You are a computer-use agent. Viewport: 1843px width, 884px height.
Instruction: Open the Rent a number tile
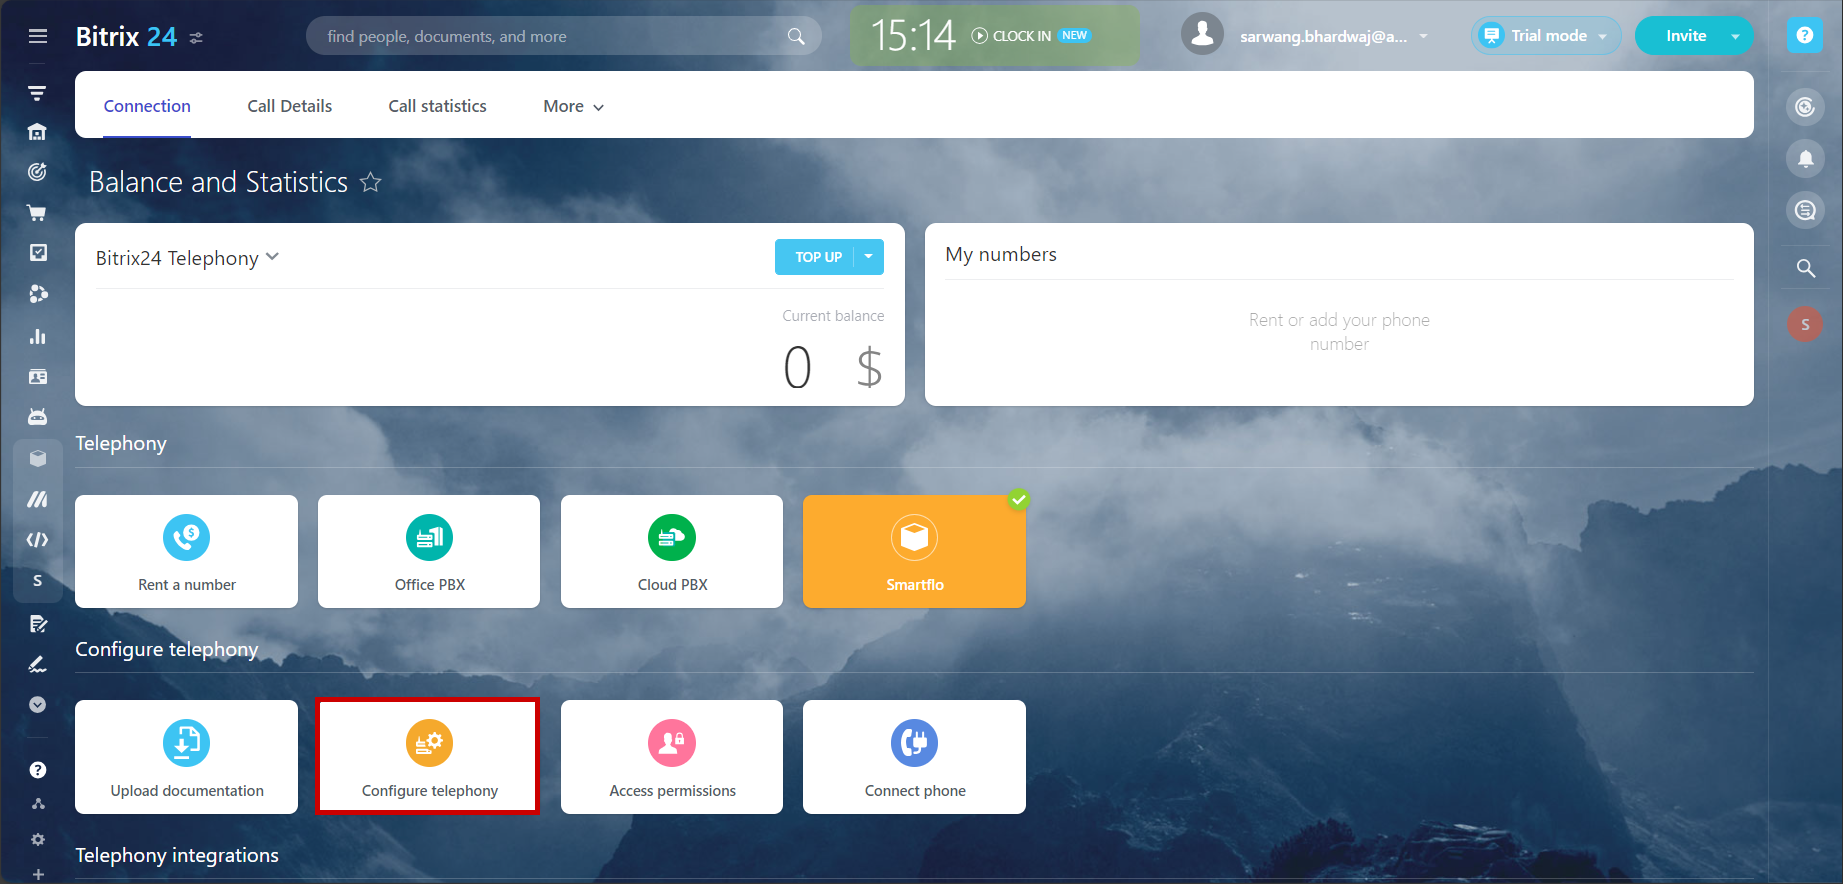click(187, 551)
